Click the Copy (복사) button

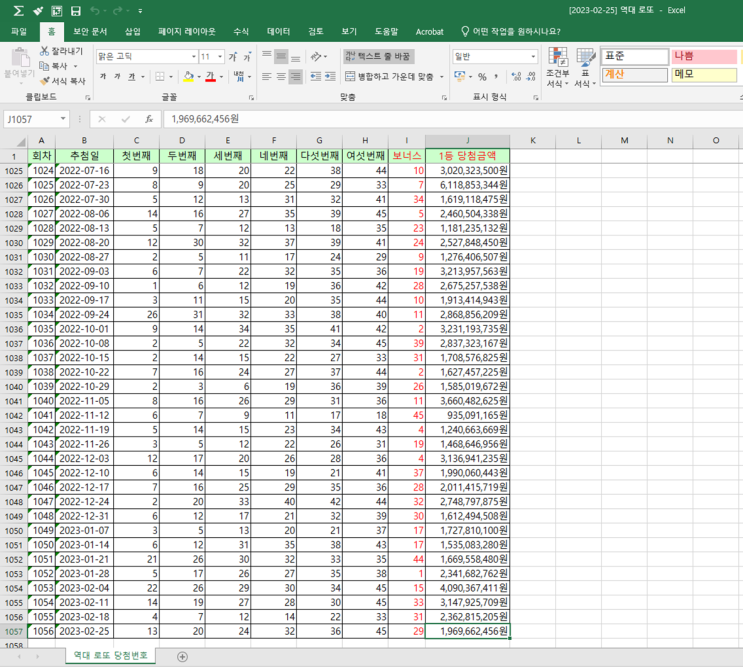[54, 66]
